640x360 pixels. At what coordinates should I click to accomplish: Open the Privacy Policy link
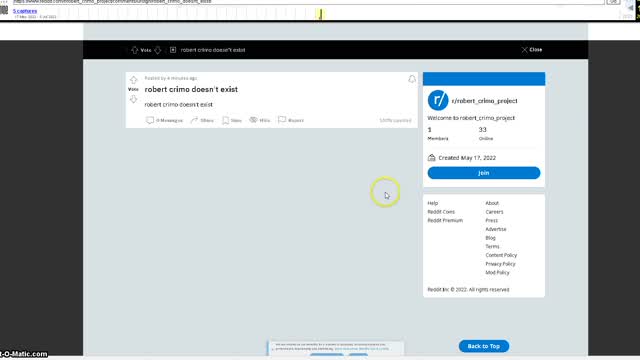tap(500, 264)
